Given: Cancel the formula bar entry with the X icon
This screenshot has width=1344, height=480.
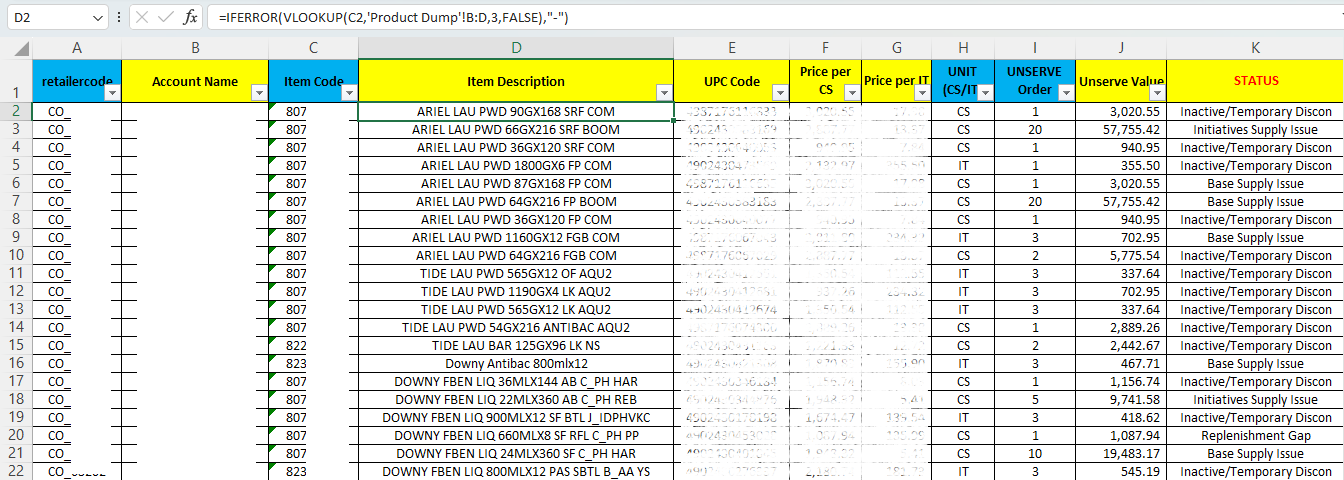Looking at the screenshot, I should tap(142, 18).
